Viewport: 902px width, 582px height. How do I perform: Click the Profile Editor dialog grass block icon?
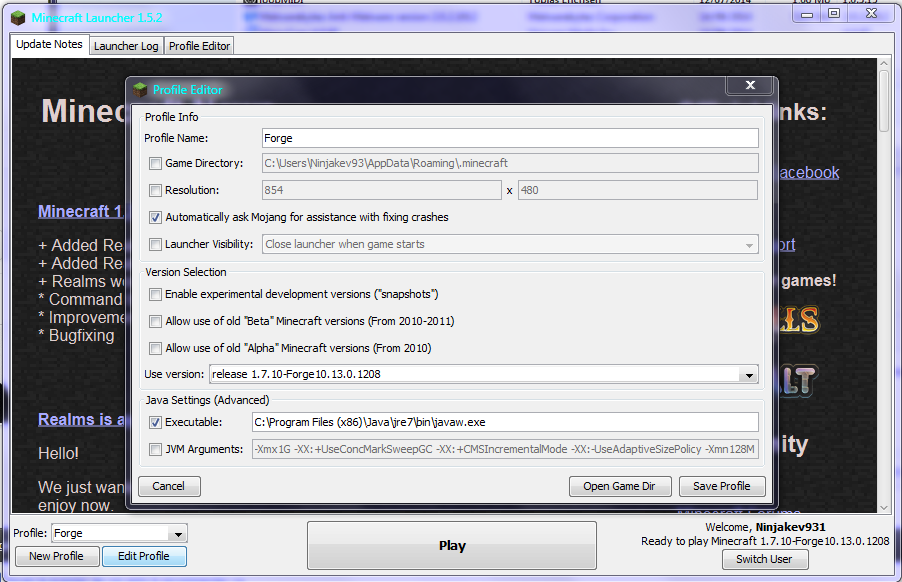point(140,90)
